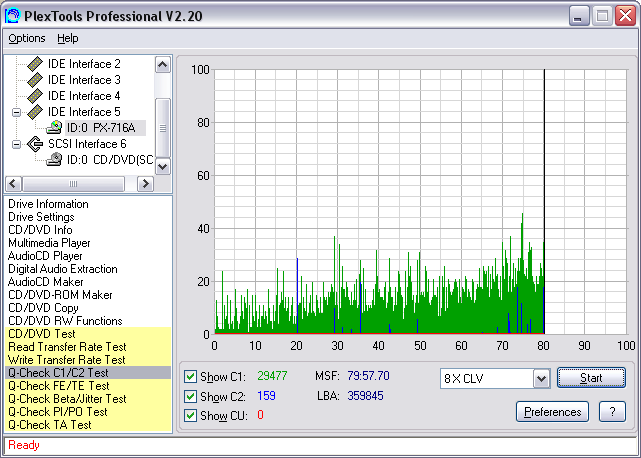Select IDE Interface 2 in device tree

click(x=84, y=64)
